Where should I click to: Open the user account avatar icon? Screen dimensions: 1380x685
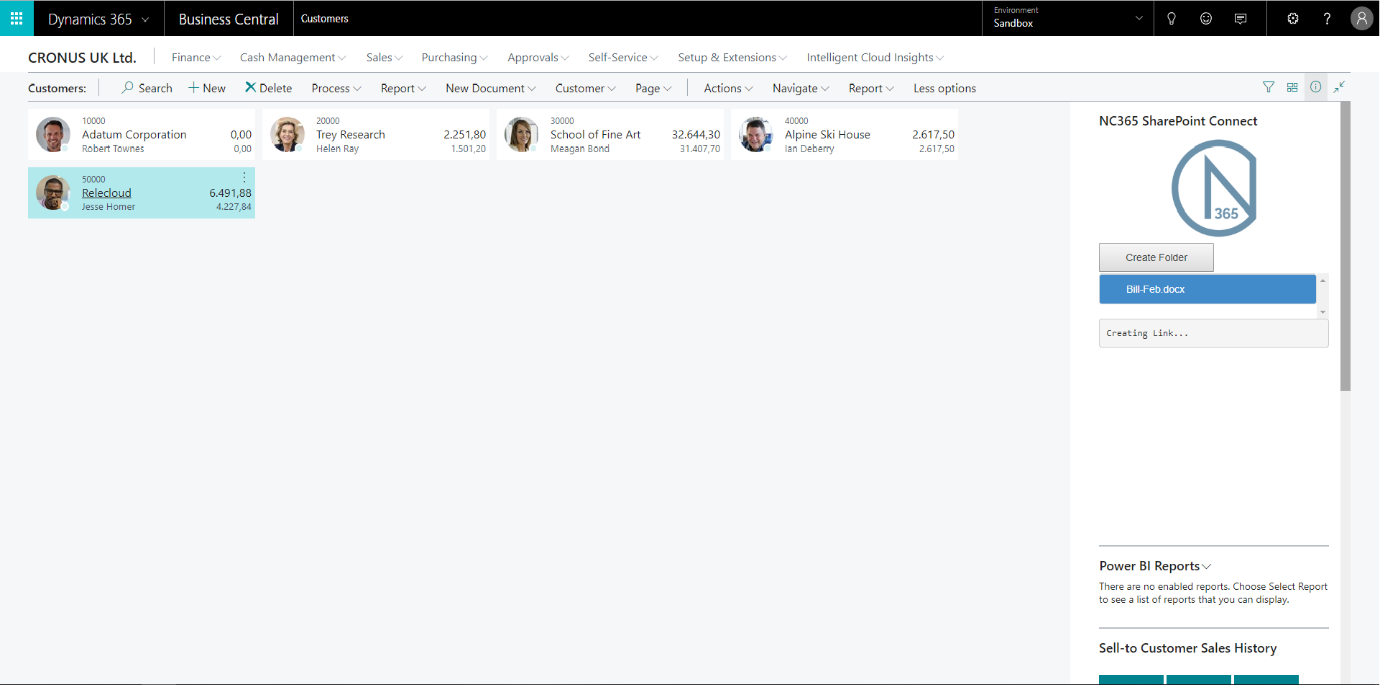click(x=1361, y=18)
